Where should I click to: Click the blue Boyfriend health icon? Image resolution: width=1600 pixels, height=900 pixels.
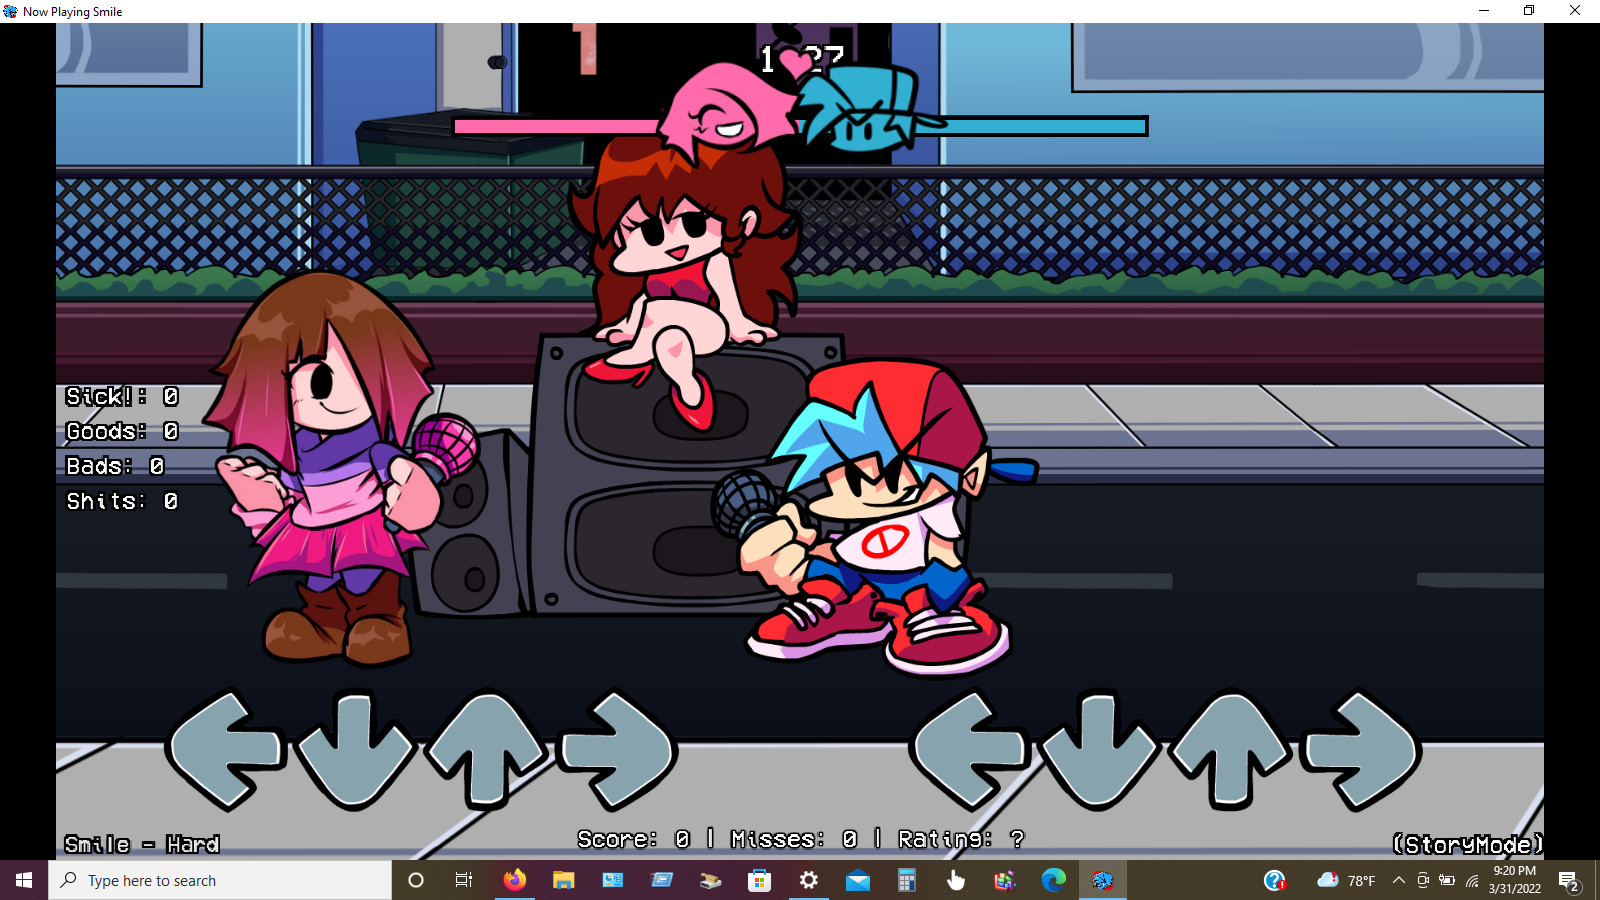(862, 110)
